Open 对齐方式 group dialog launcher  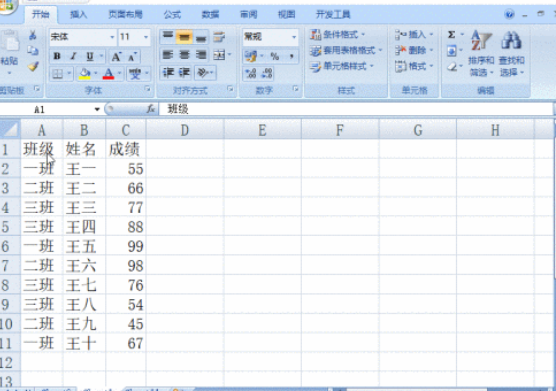tap(230, 89)
